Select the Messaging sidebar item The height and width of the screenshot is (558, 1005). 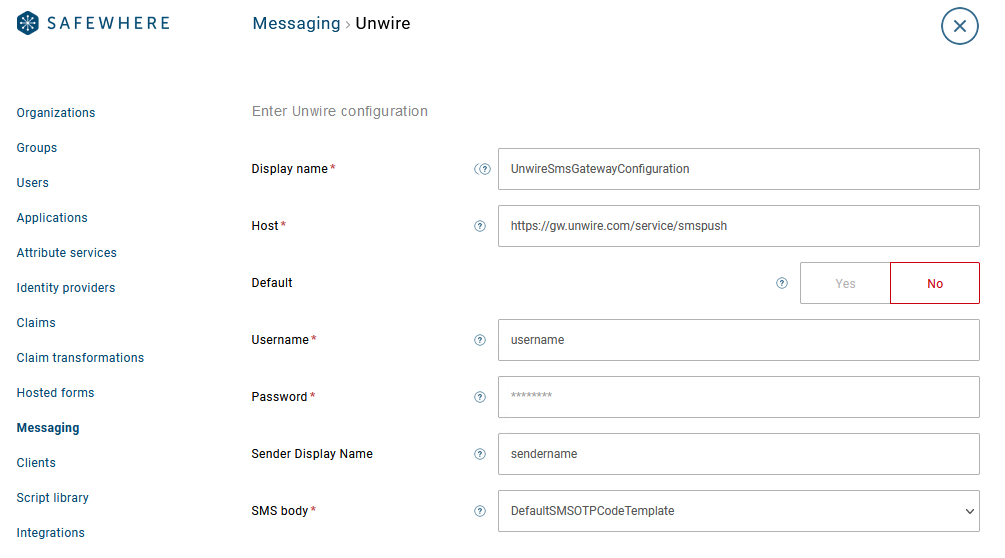coord(48,428)
